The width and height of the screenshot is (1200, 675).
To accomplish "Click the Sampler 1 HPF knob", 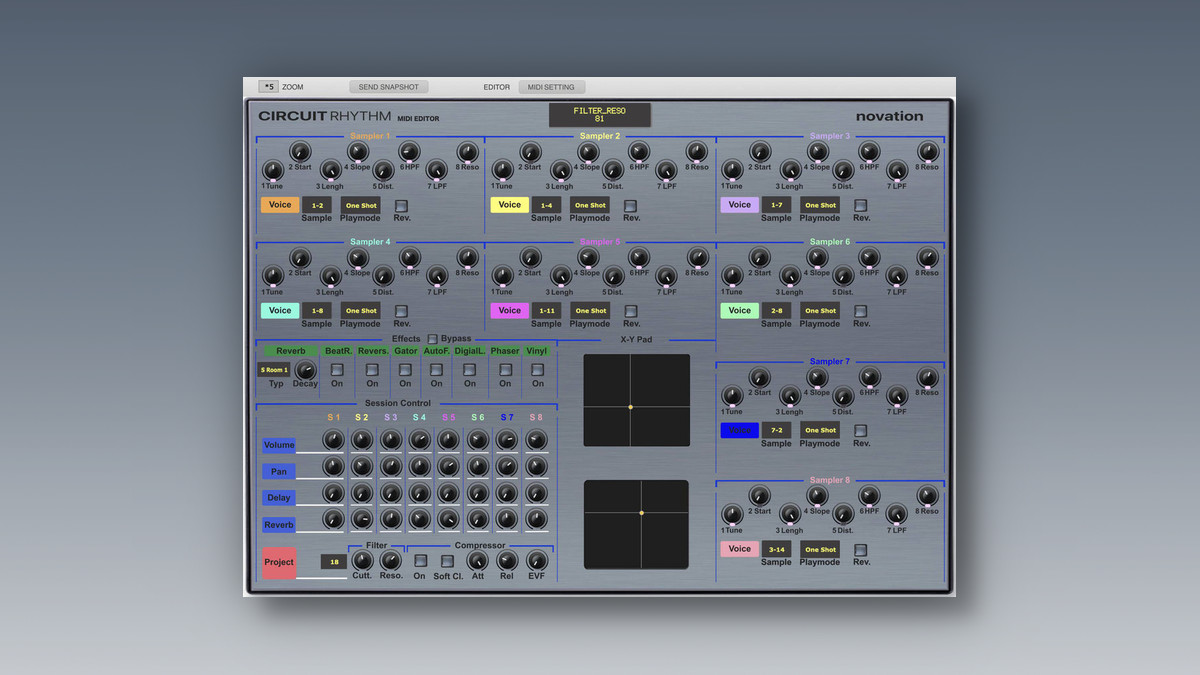I will [x=409, y=151].
